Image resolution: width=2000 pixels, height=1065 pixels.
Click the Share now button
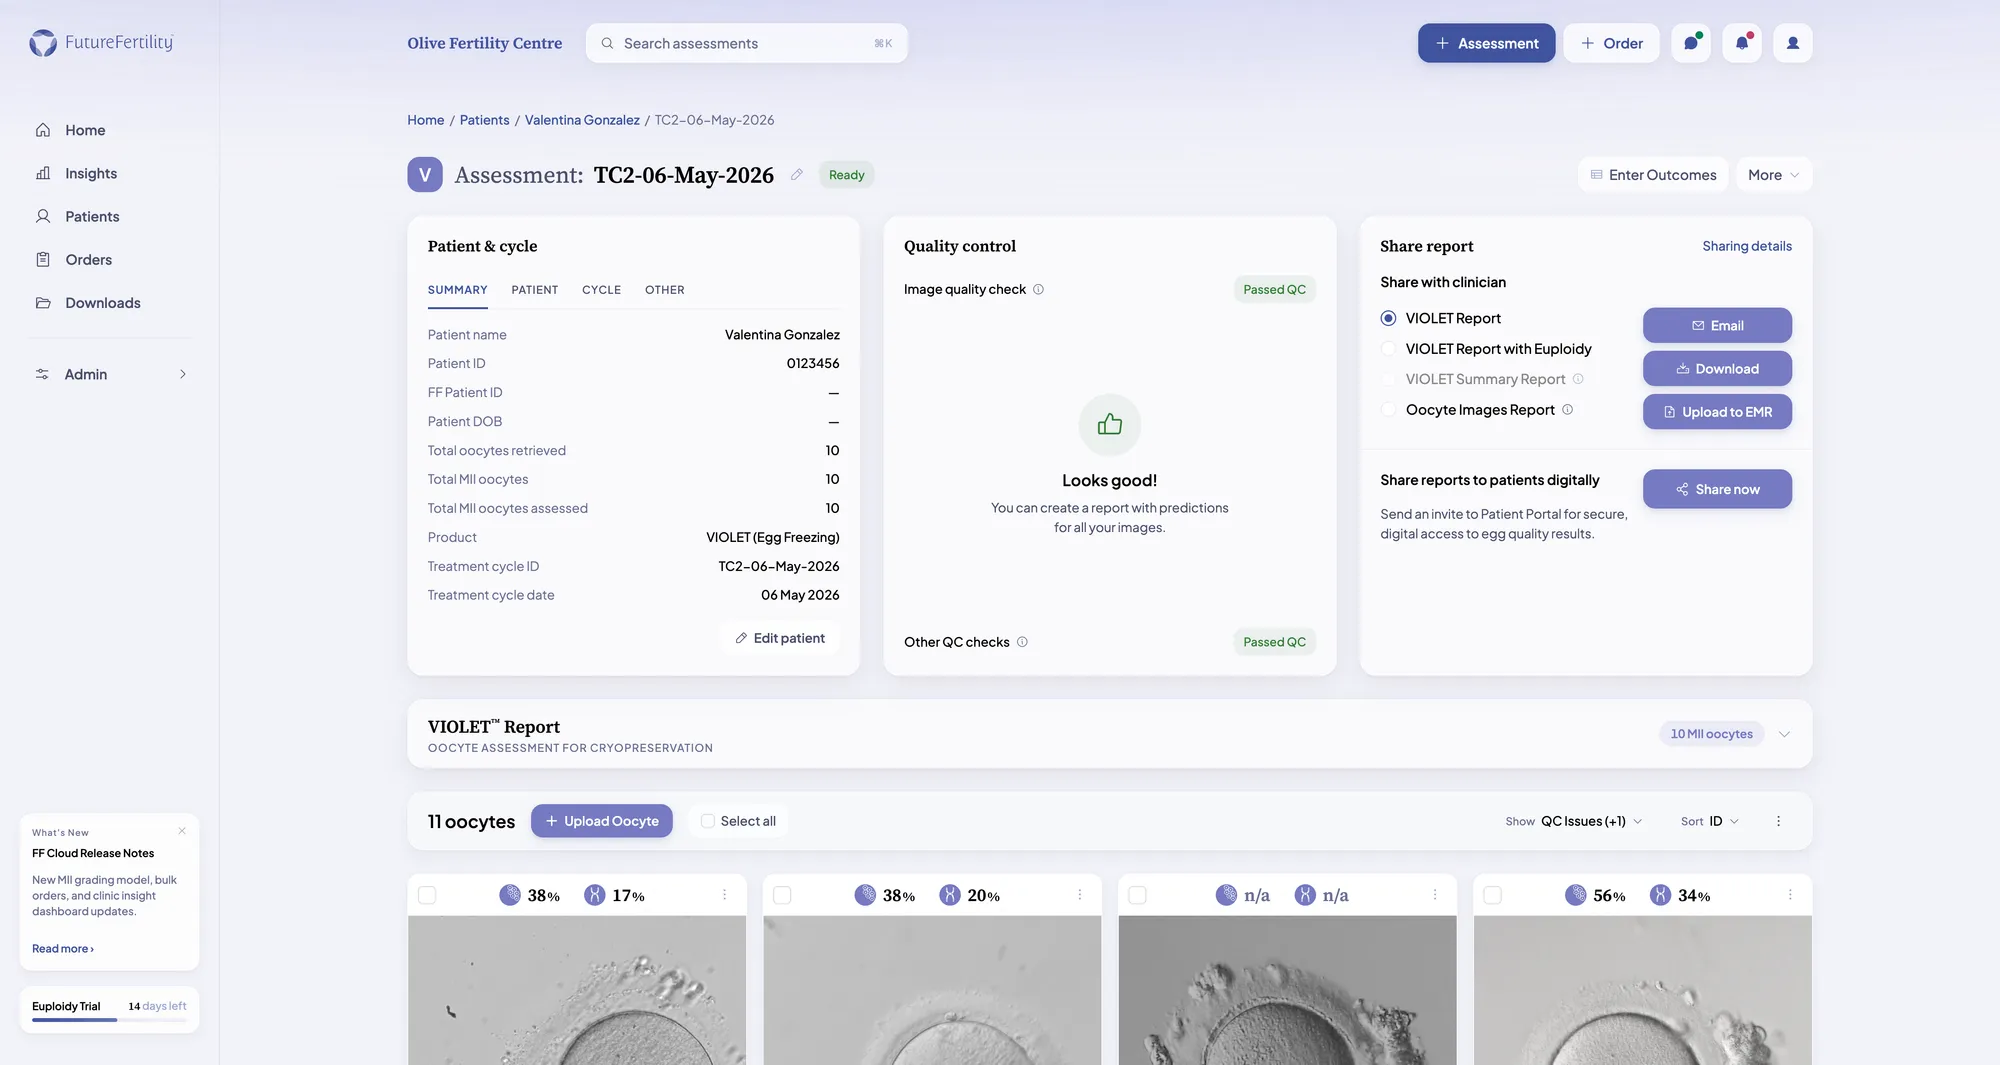click(1717, 489)
